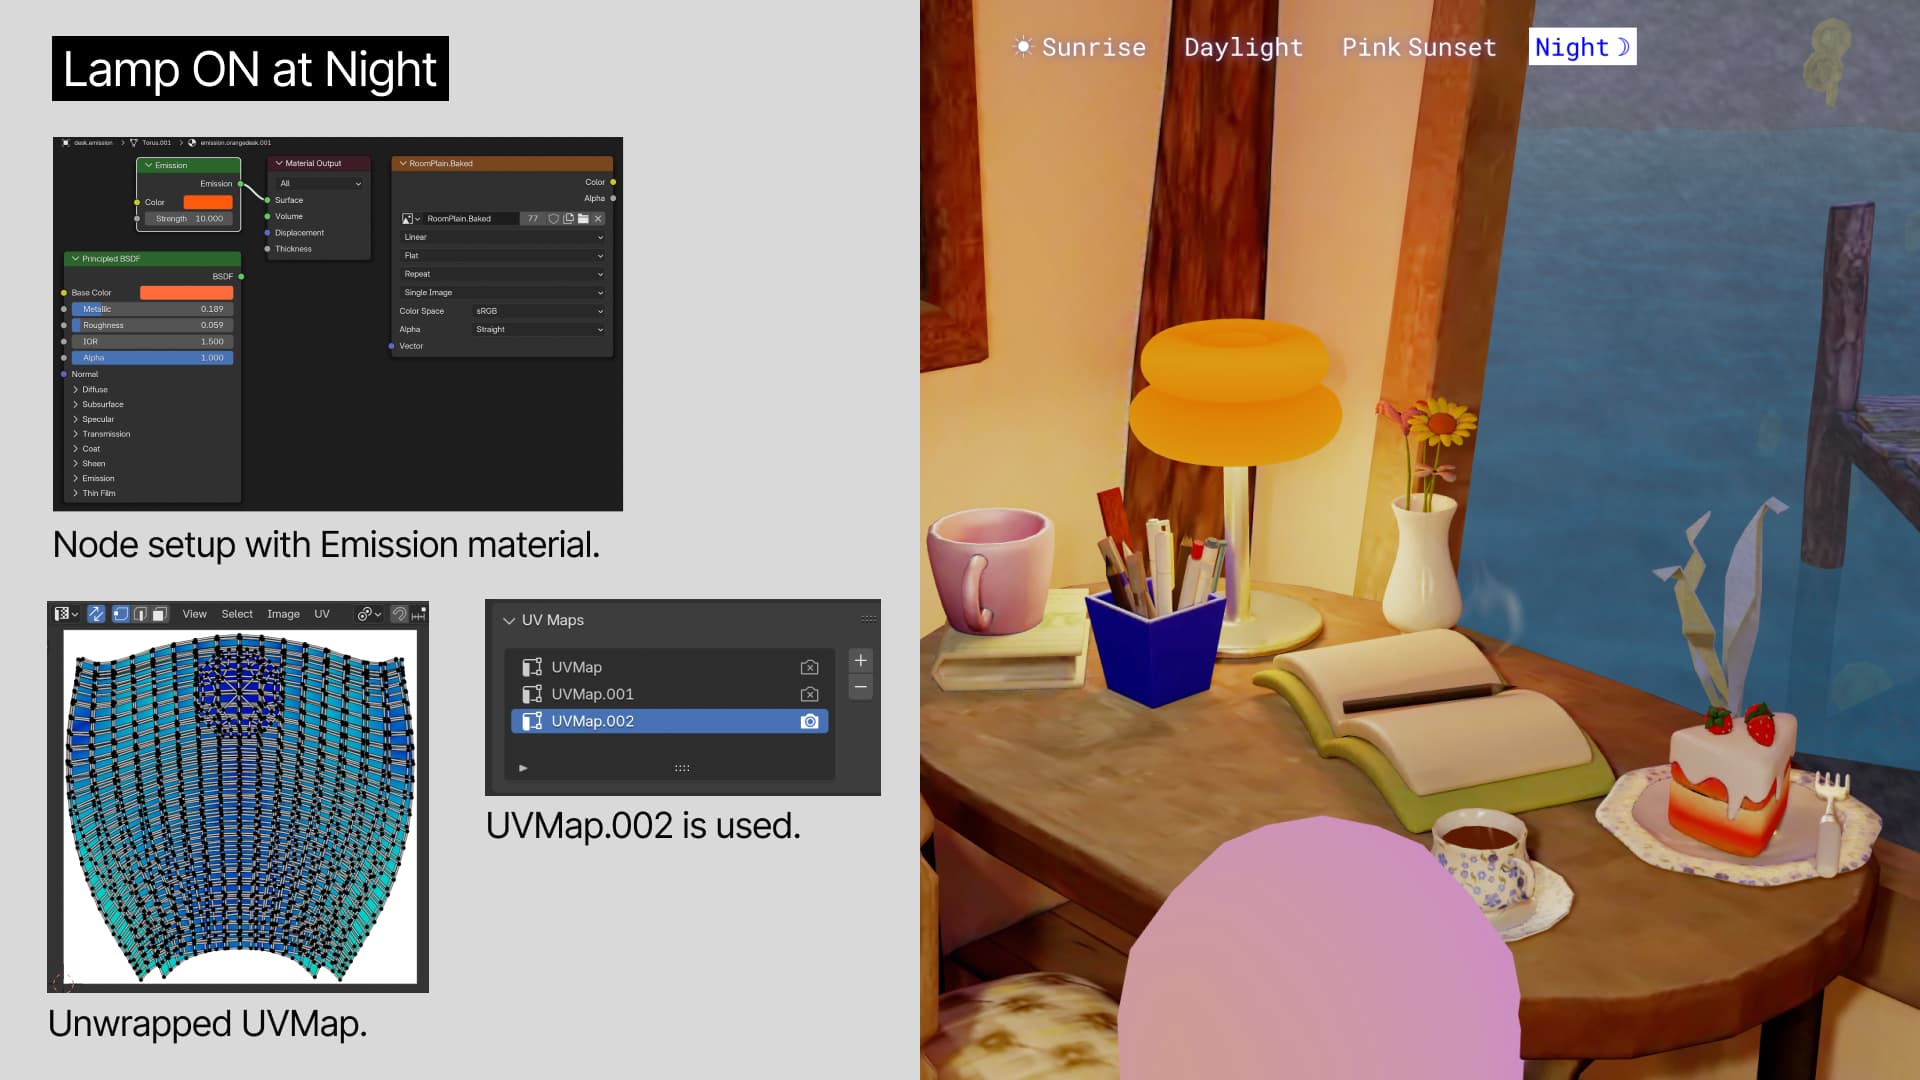
Task: Collapse the Emission node header
Action: 149,165
